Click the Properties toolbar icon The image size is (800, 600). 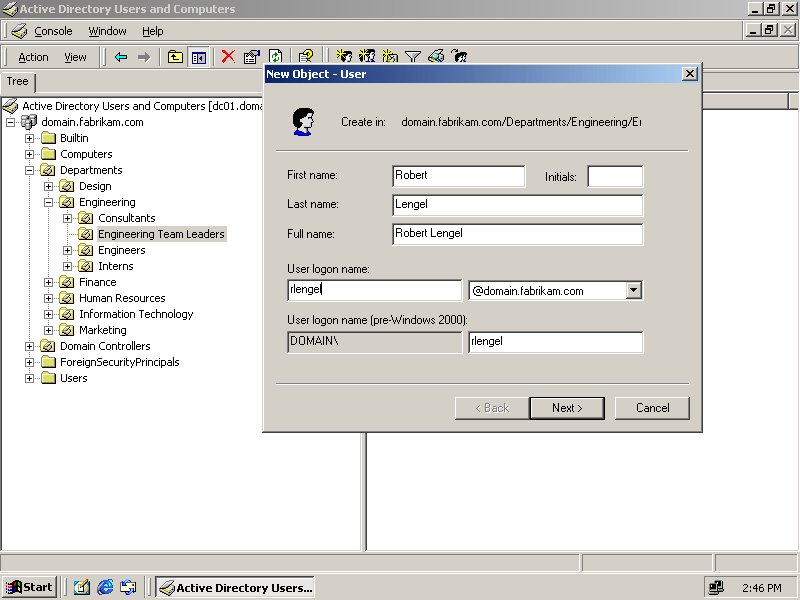coord(252,57)
